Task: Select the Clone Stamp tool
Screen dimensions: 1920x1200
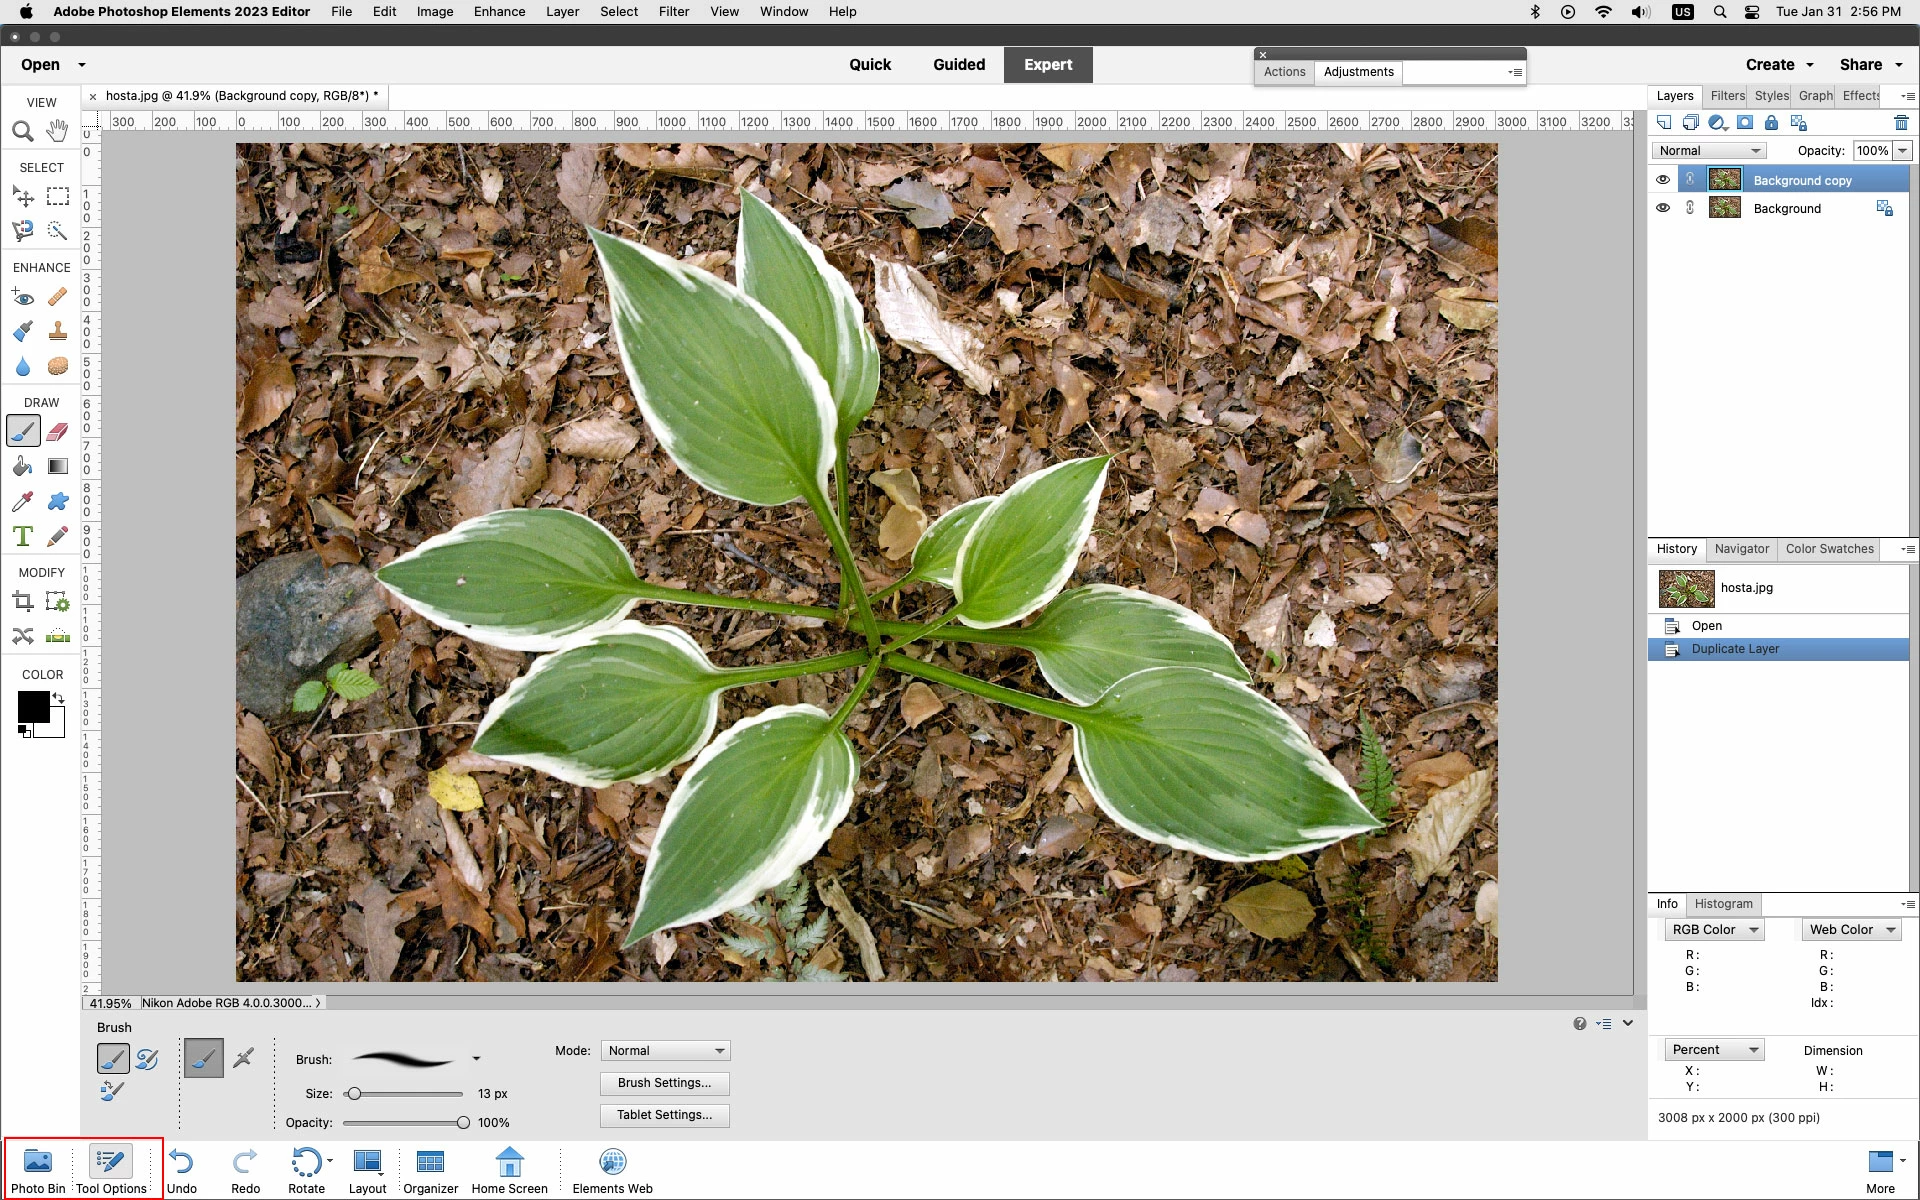Action: click(58, 331)
